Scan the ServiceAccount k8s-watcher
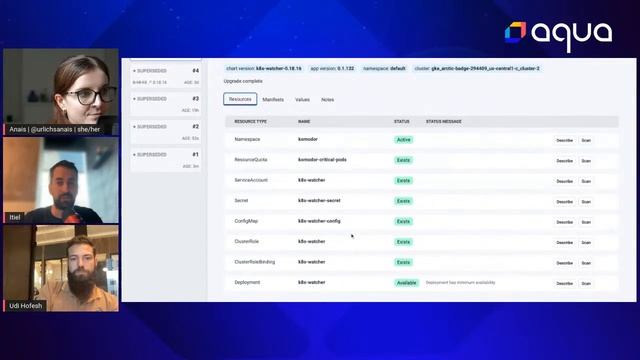The image size is (640, 360). click(x=586, y=181)
